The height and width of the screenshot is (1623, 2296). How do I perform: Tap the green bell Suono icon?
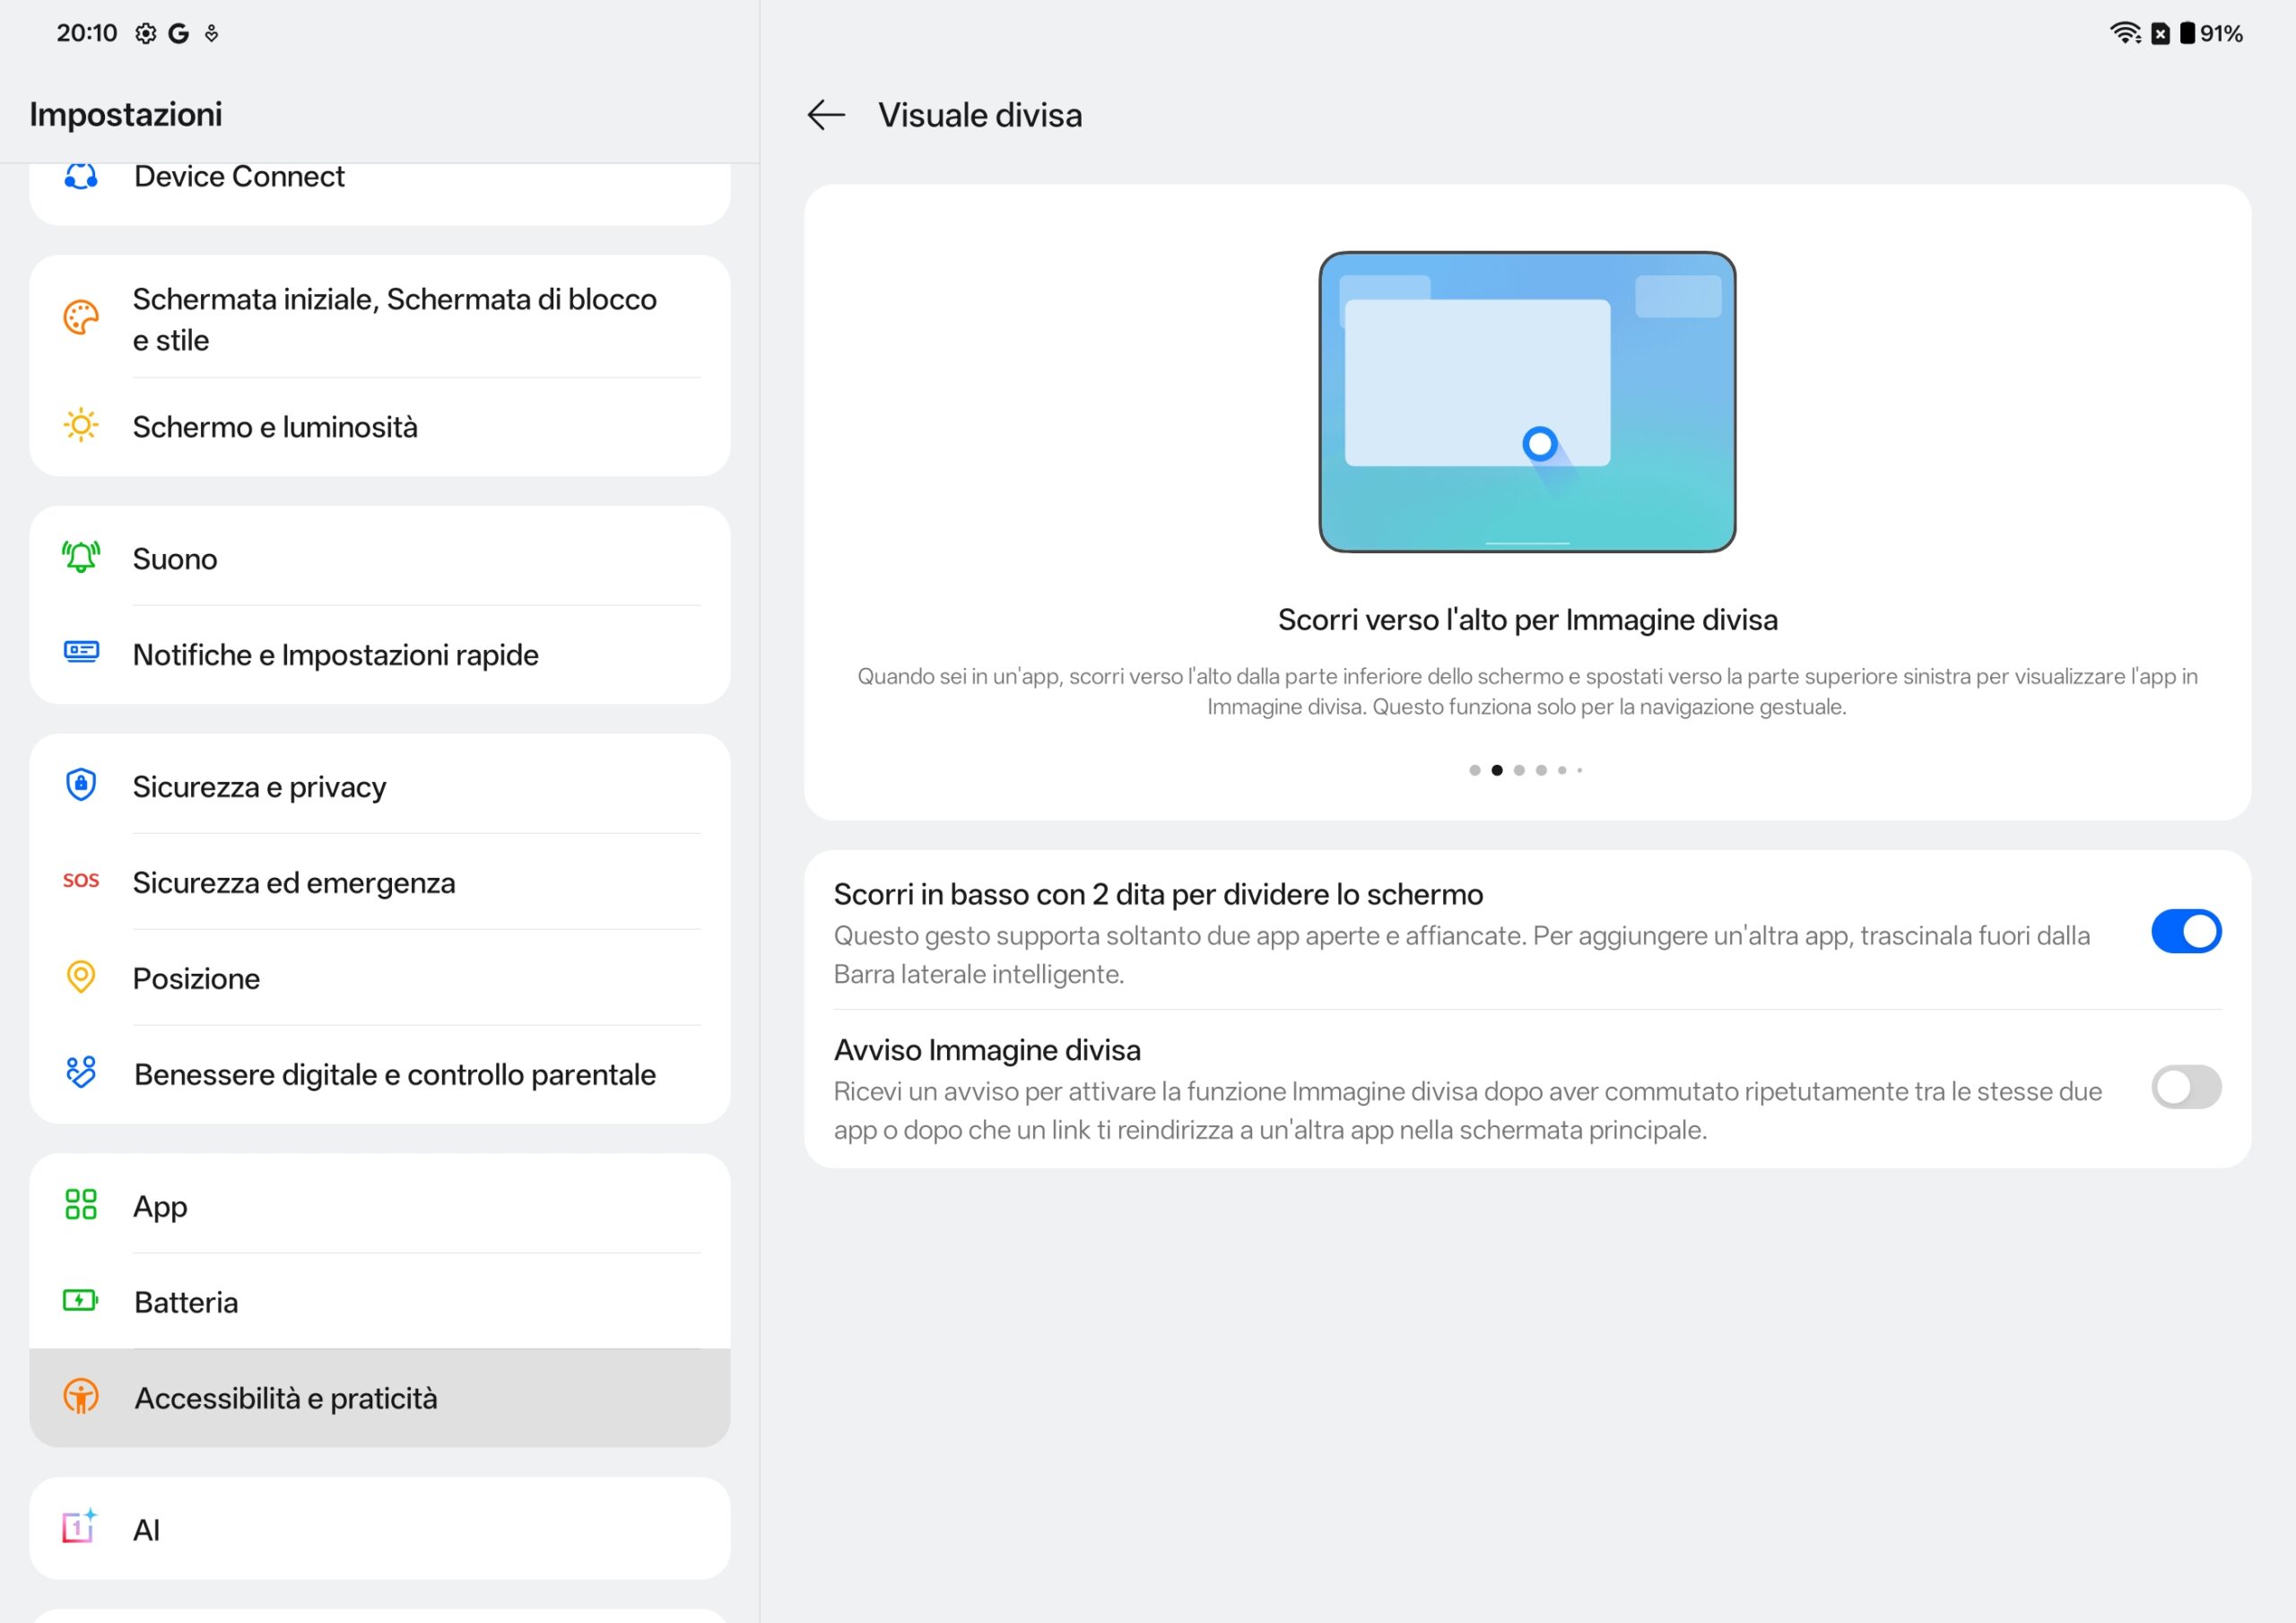pos(81,558)
